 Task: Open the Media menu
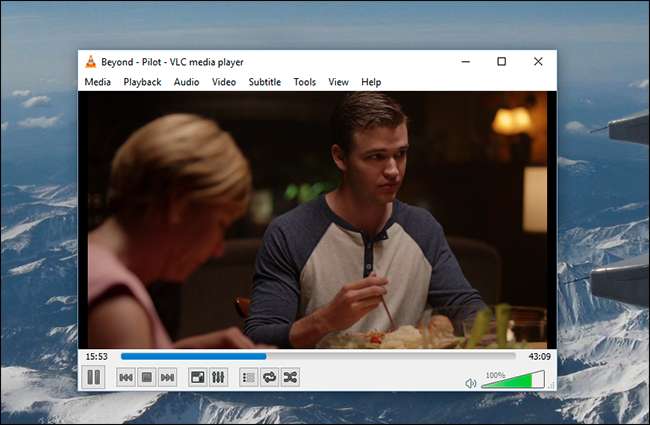pos(97,82)
